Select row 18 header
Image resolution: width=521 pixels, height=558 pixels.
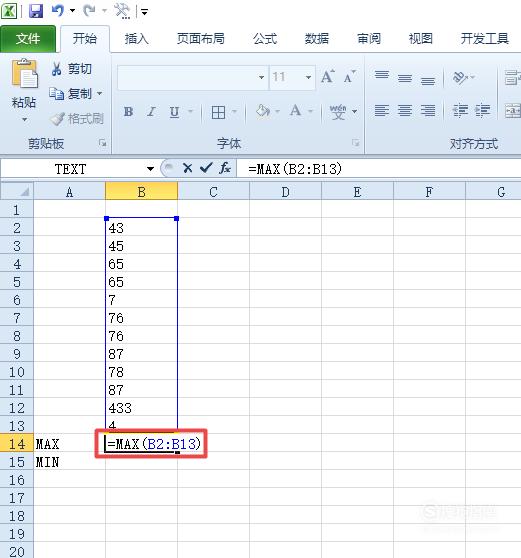(x=17, y=516)
